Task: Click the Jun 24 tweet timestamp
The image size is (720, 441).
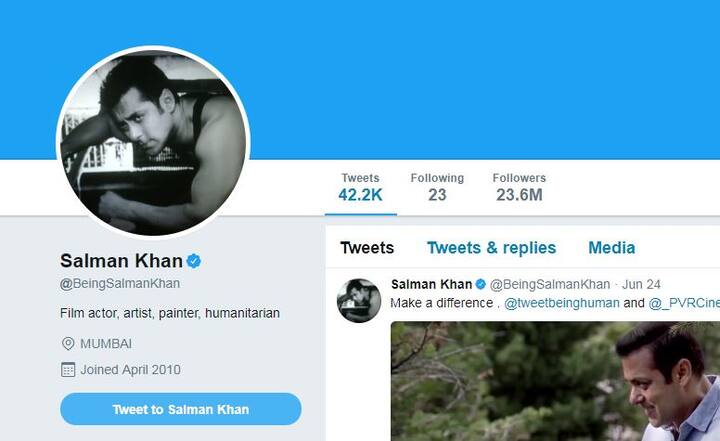Action: 641,284
